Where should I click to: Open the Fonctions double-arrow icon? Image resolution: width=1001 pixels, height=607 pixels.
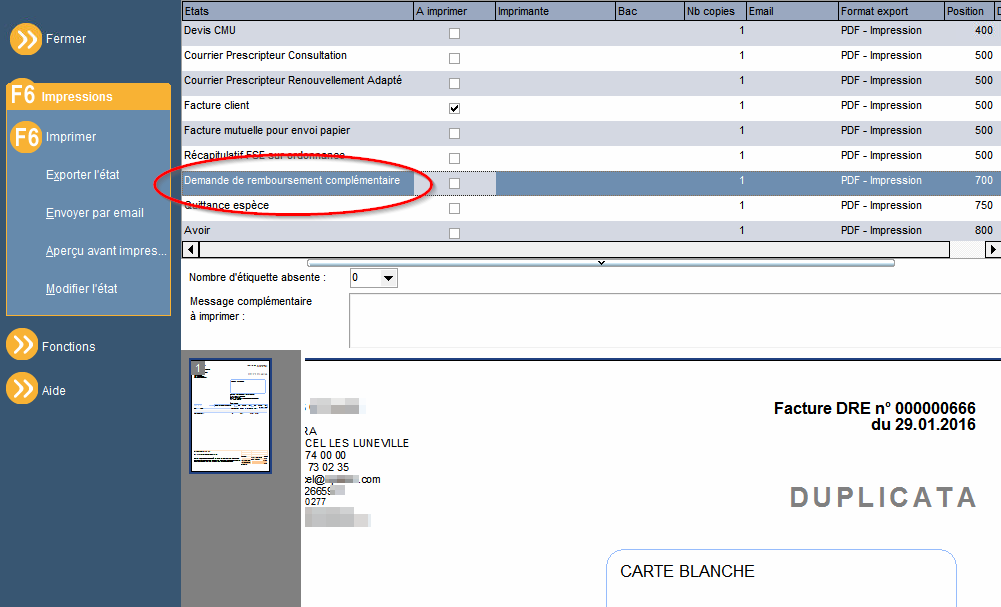click(x=22, y=345)
